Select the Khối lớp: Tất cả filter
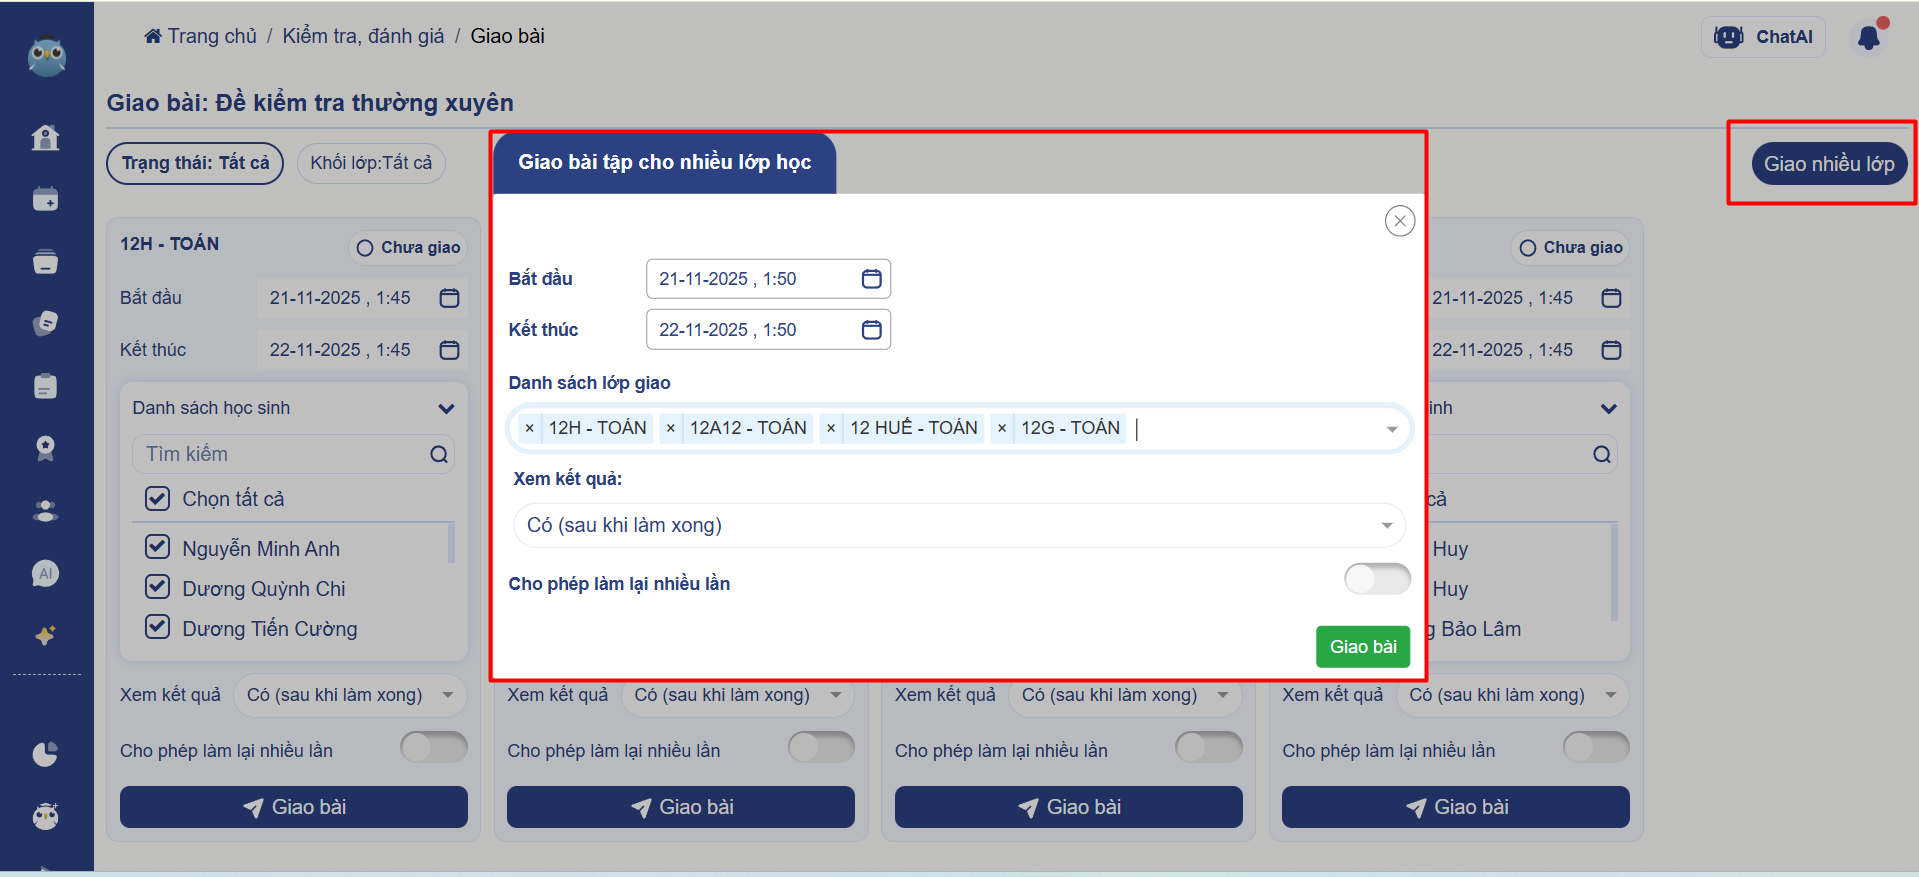The width and height of the screenshot is (1919, 877). tap(371, 163)
